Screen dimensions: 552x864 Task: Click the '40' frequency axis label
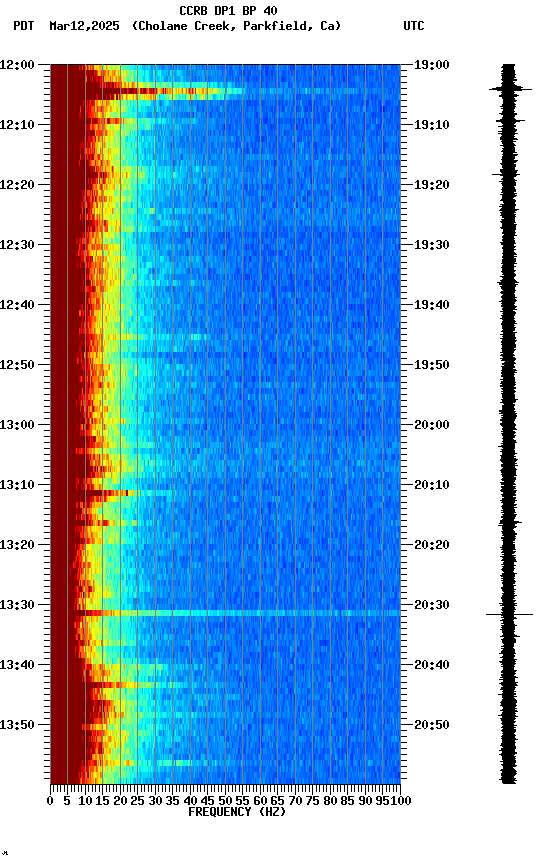pos(190,801)
